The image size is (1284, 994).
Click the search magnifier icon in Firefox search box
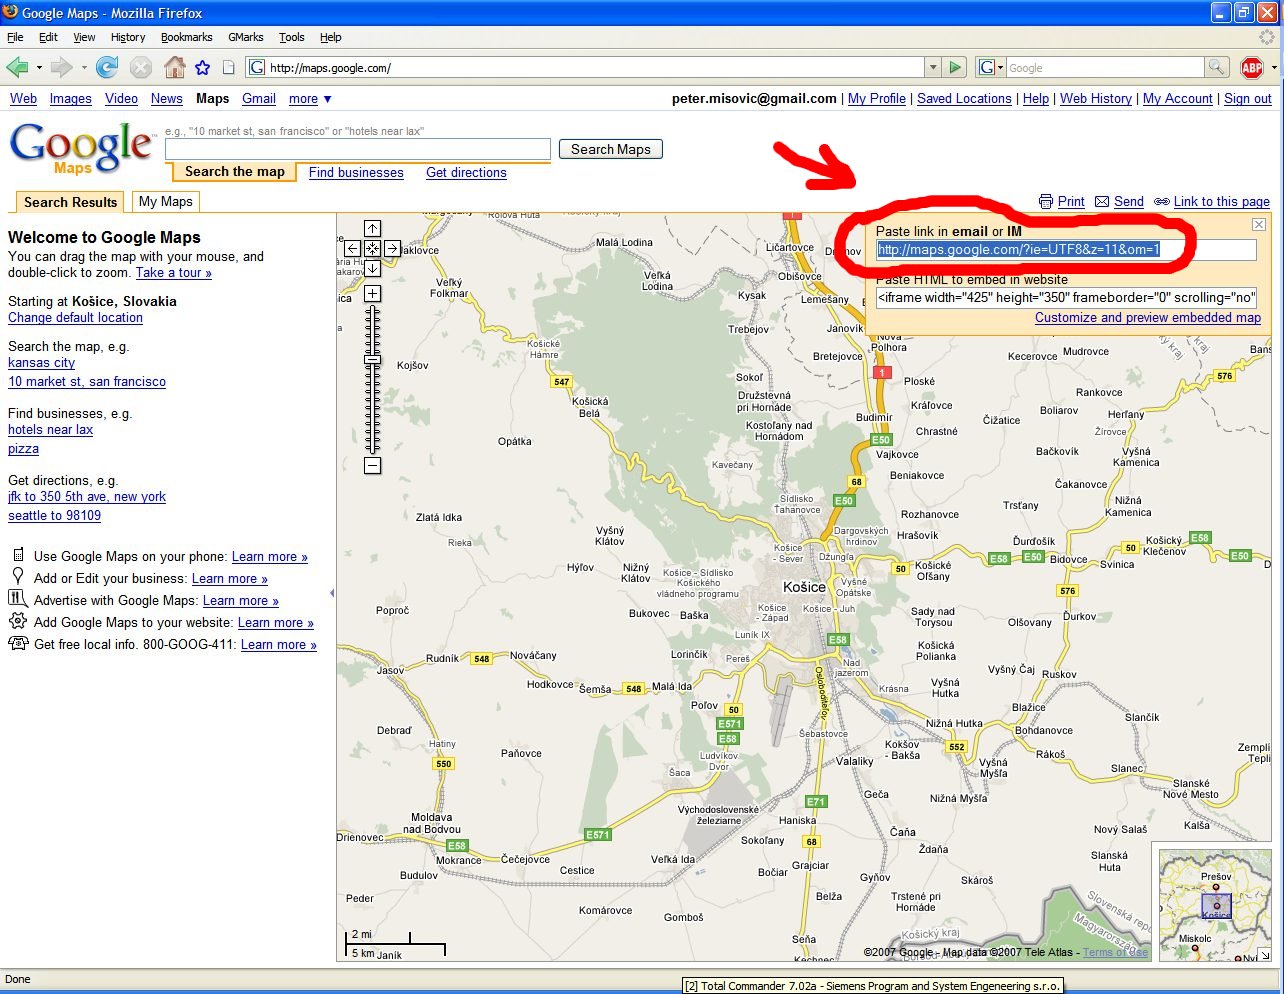[x=1216, y=67]
